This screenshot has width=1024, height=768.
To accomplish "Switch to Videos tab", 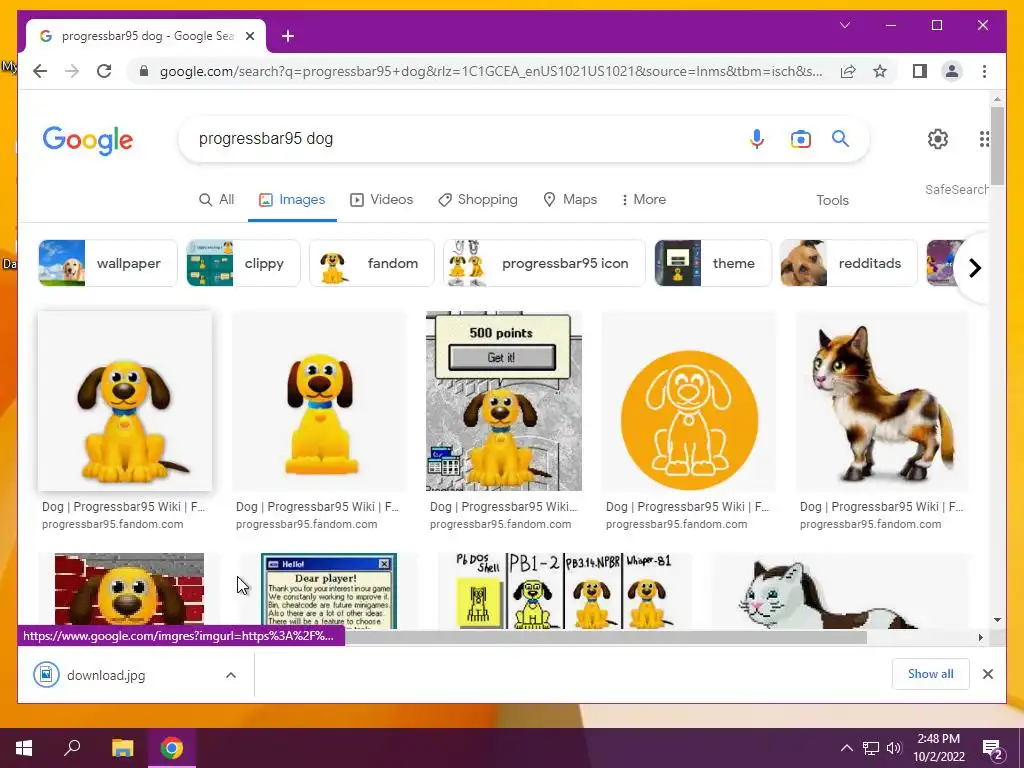I will click(x=381, y=200).
